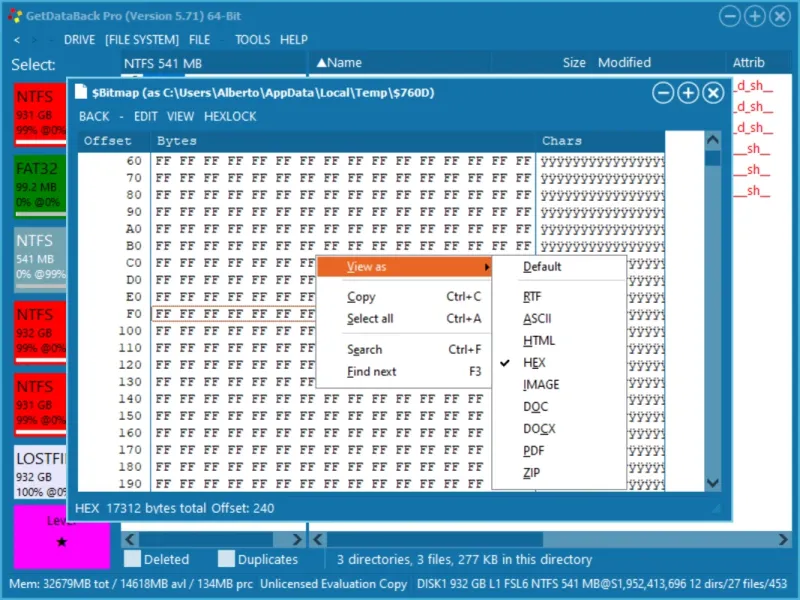
Task: Click right arrow of the drive tree scrollbar
Action: 296,539
